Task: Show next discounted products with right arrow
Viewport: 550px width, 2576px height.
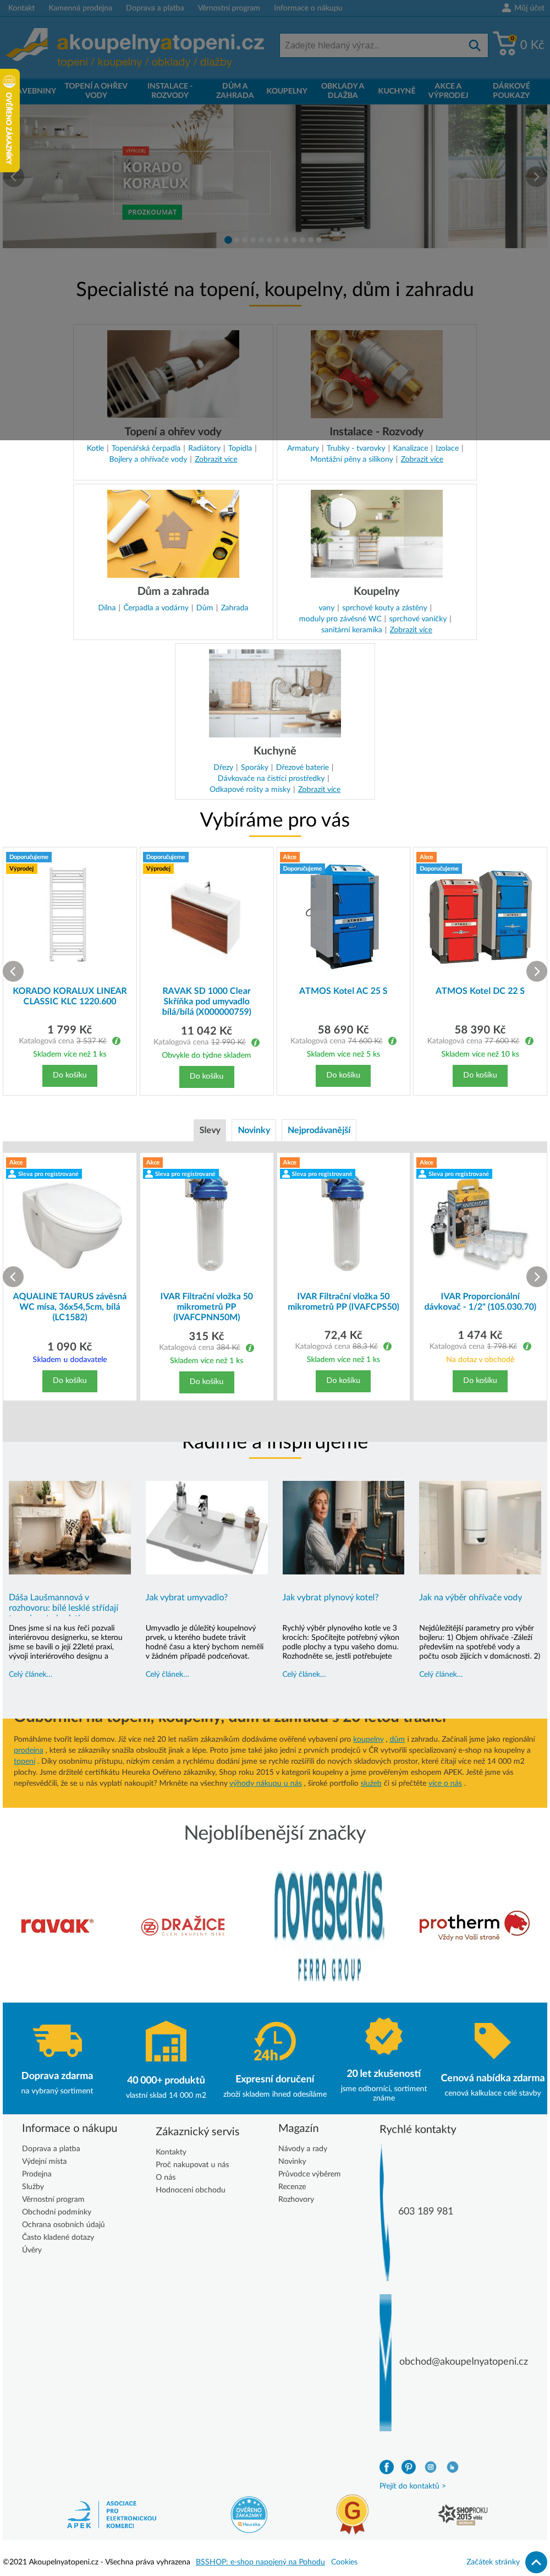Action: (536, 1276)
